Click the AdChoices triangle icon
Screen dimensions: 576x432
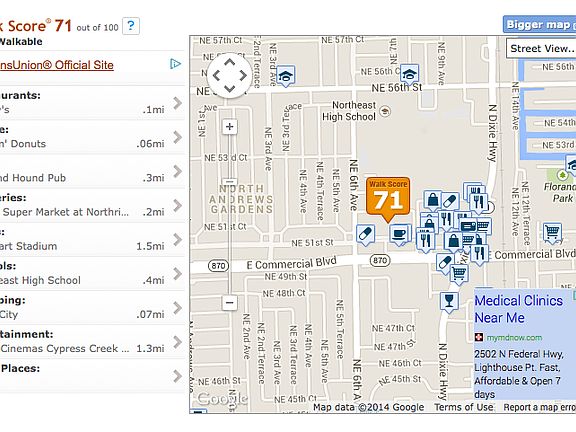pos(175,64)
